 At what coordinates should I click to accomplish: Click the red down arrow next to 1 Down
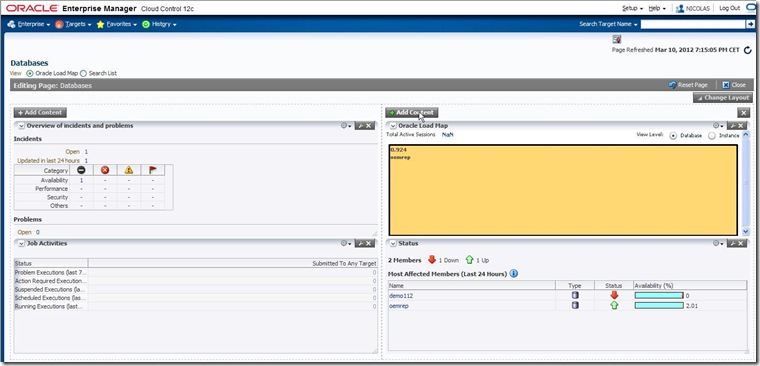click(x=432, y=260)
